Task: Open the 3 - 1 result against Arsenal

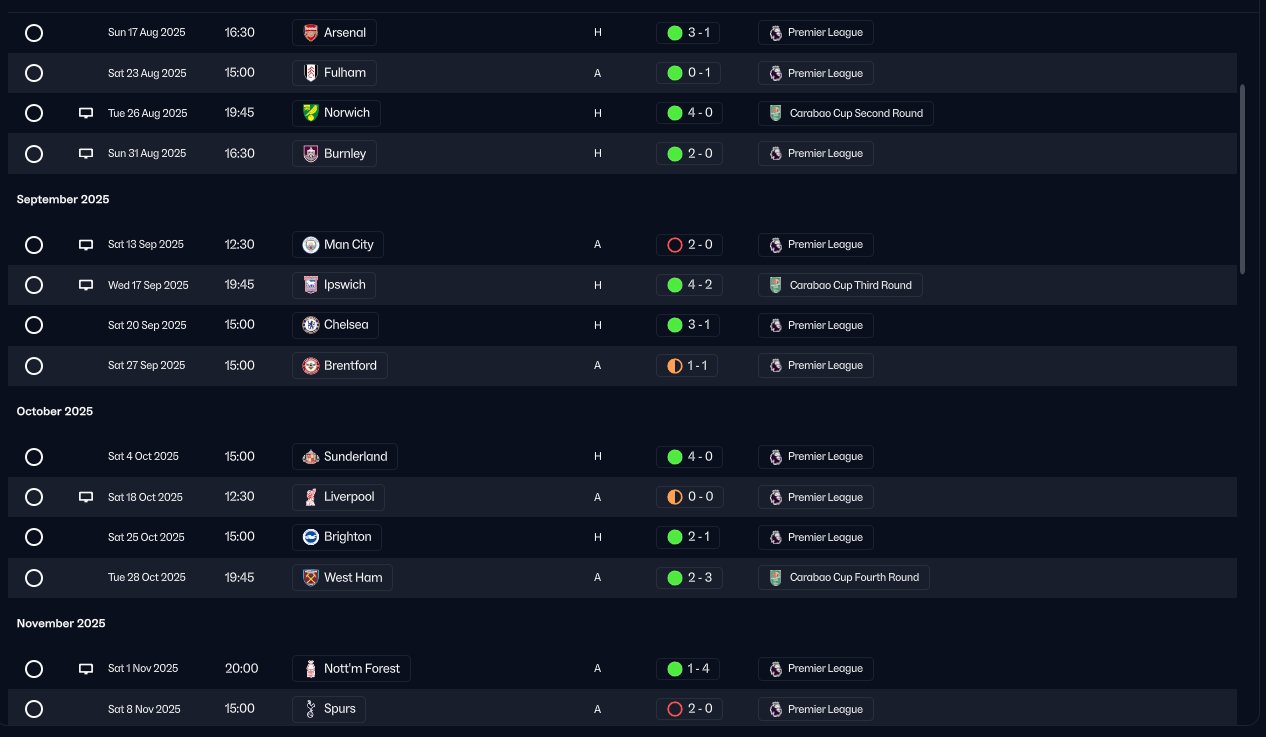Action: tap(689, 33)
